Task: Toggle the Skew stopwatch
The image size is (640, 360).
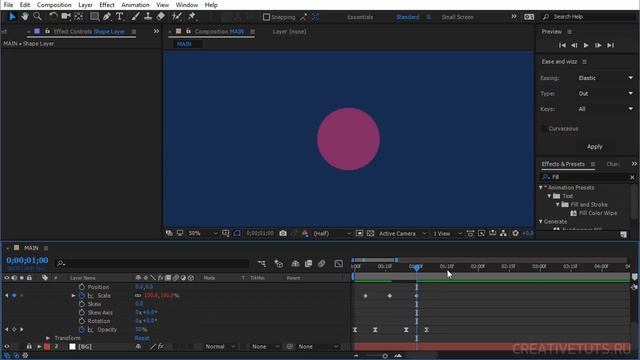Action: click(x=82, y=304)
